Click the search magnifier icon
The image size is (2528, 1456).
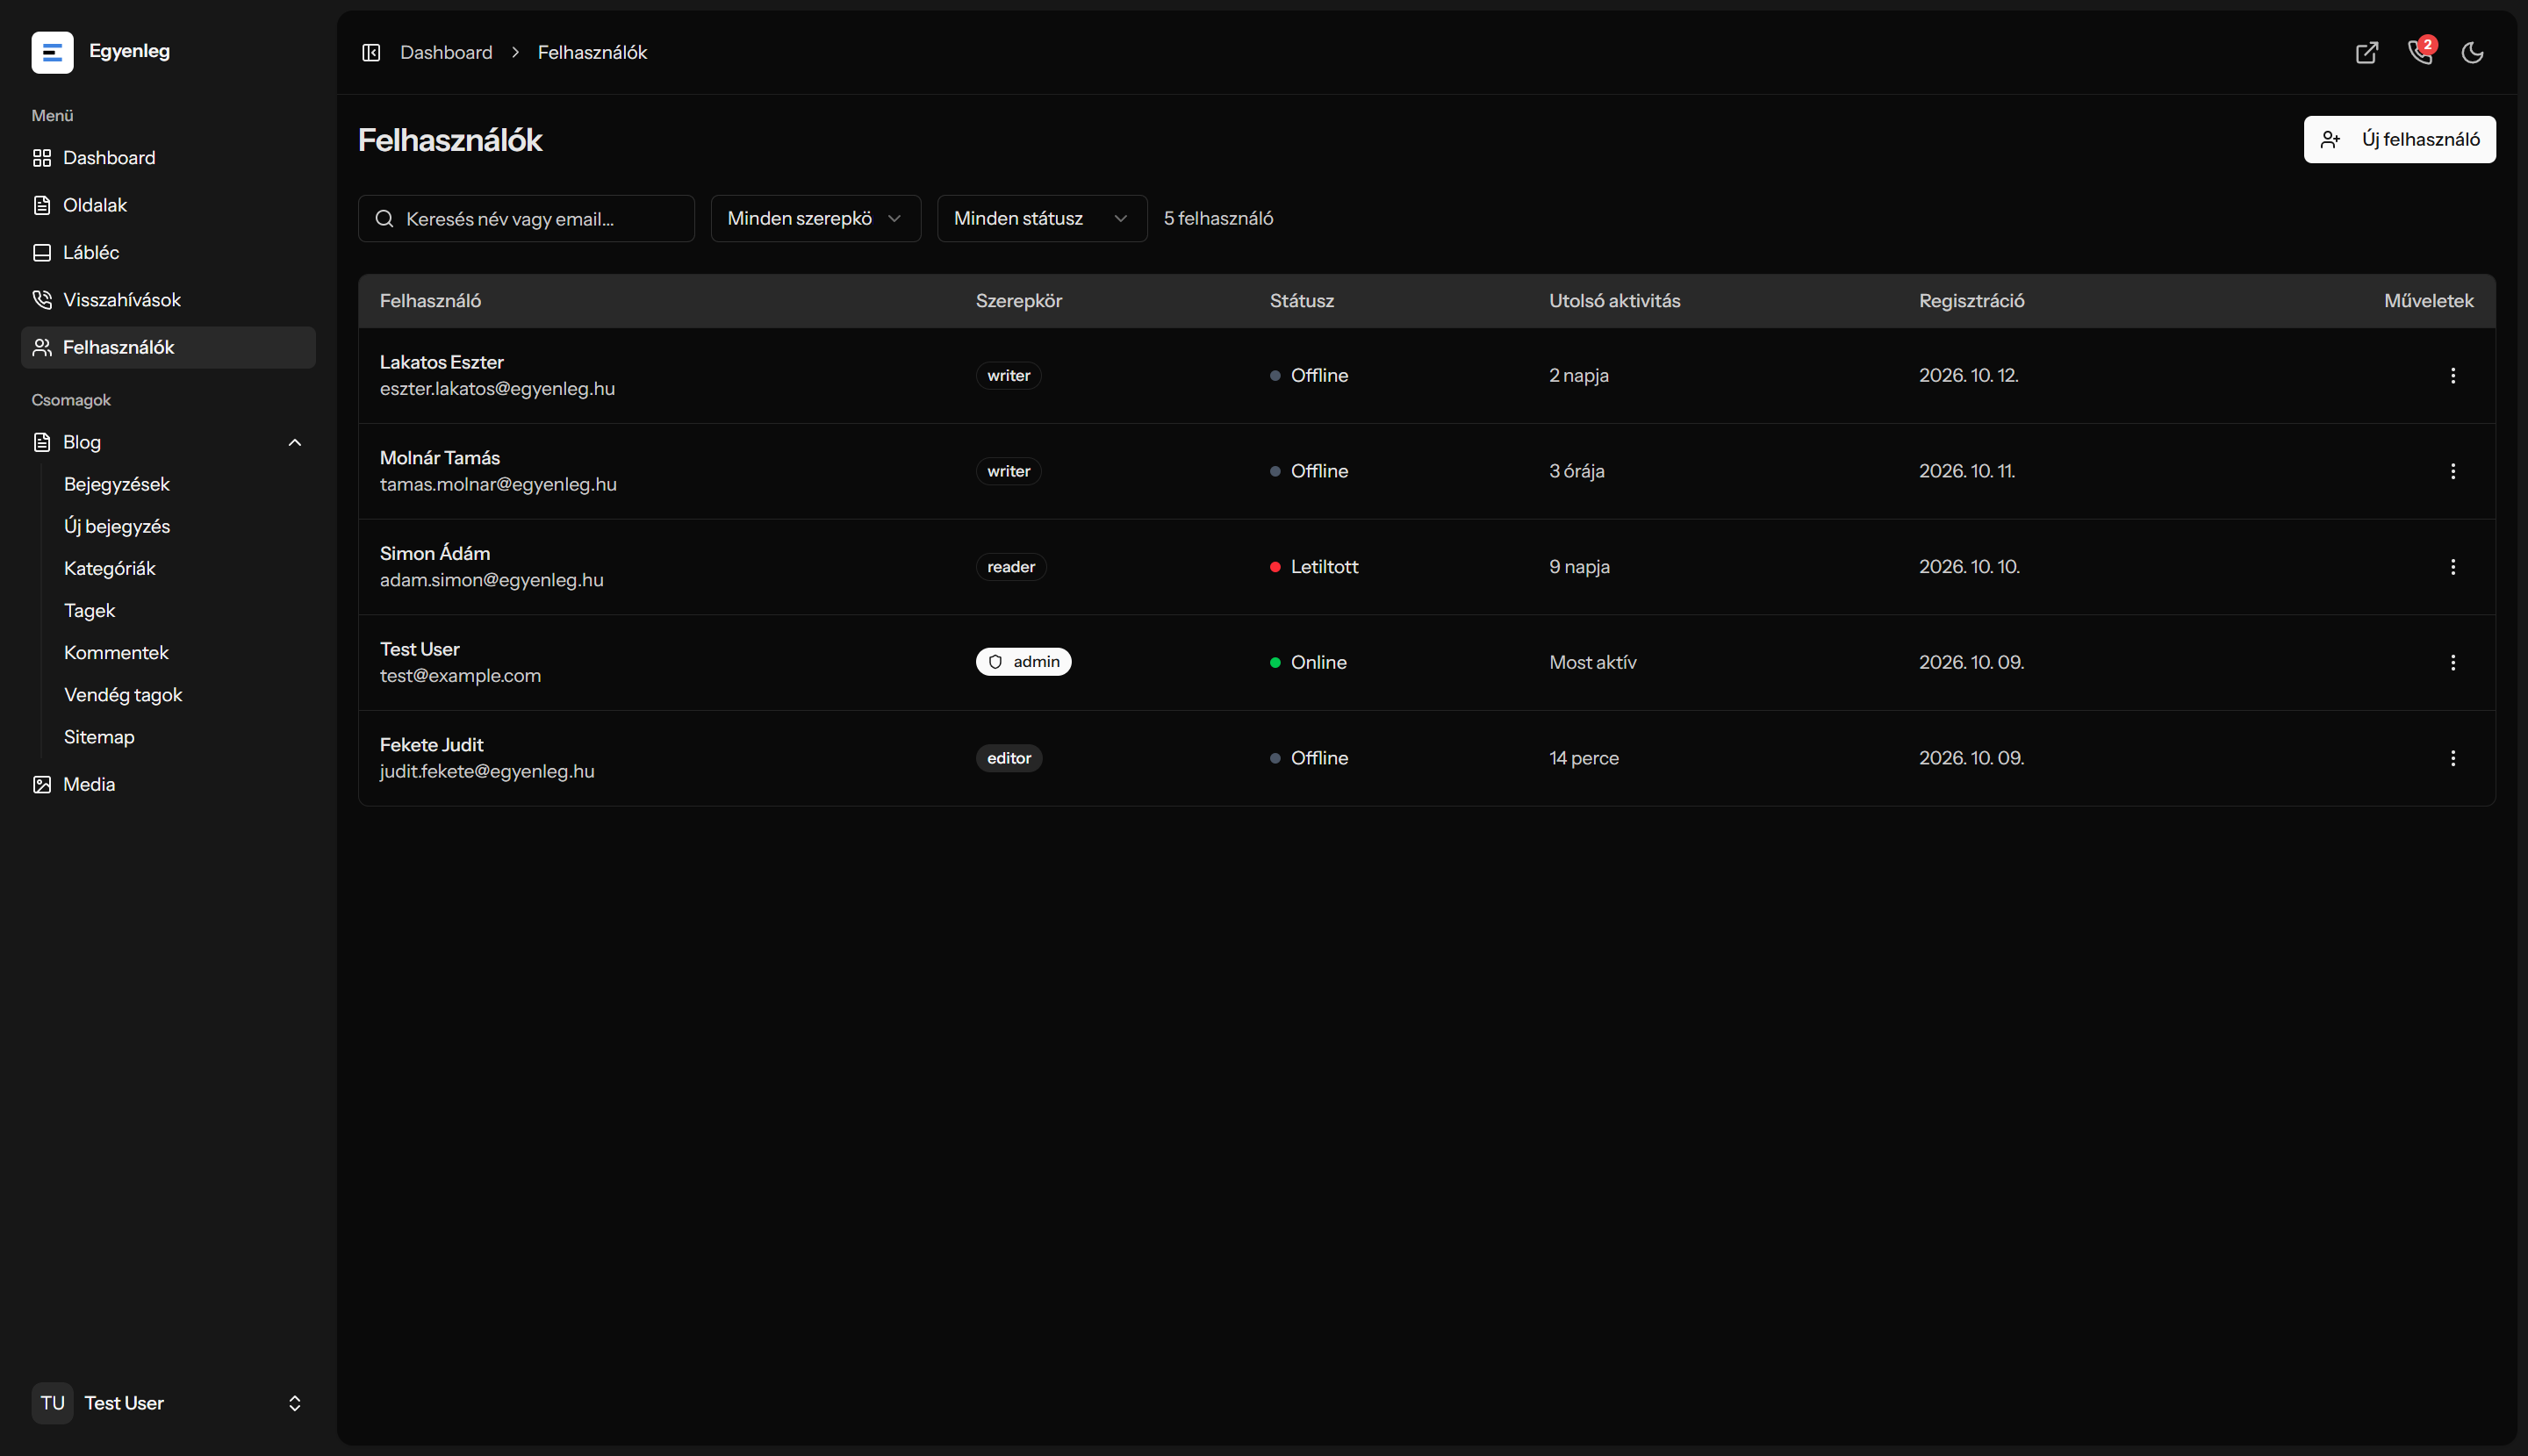click(x=384, y=219)
